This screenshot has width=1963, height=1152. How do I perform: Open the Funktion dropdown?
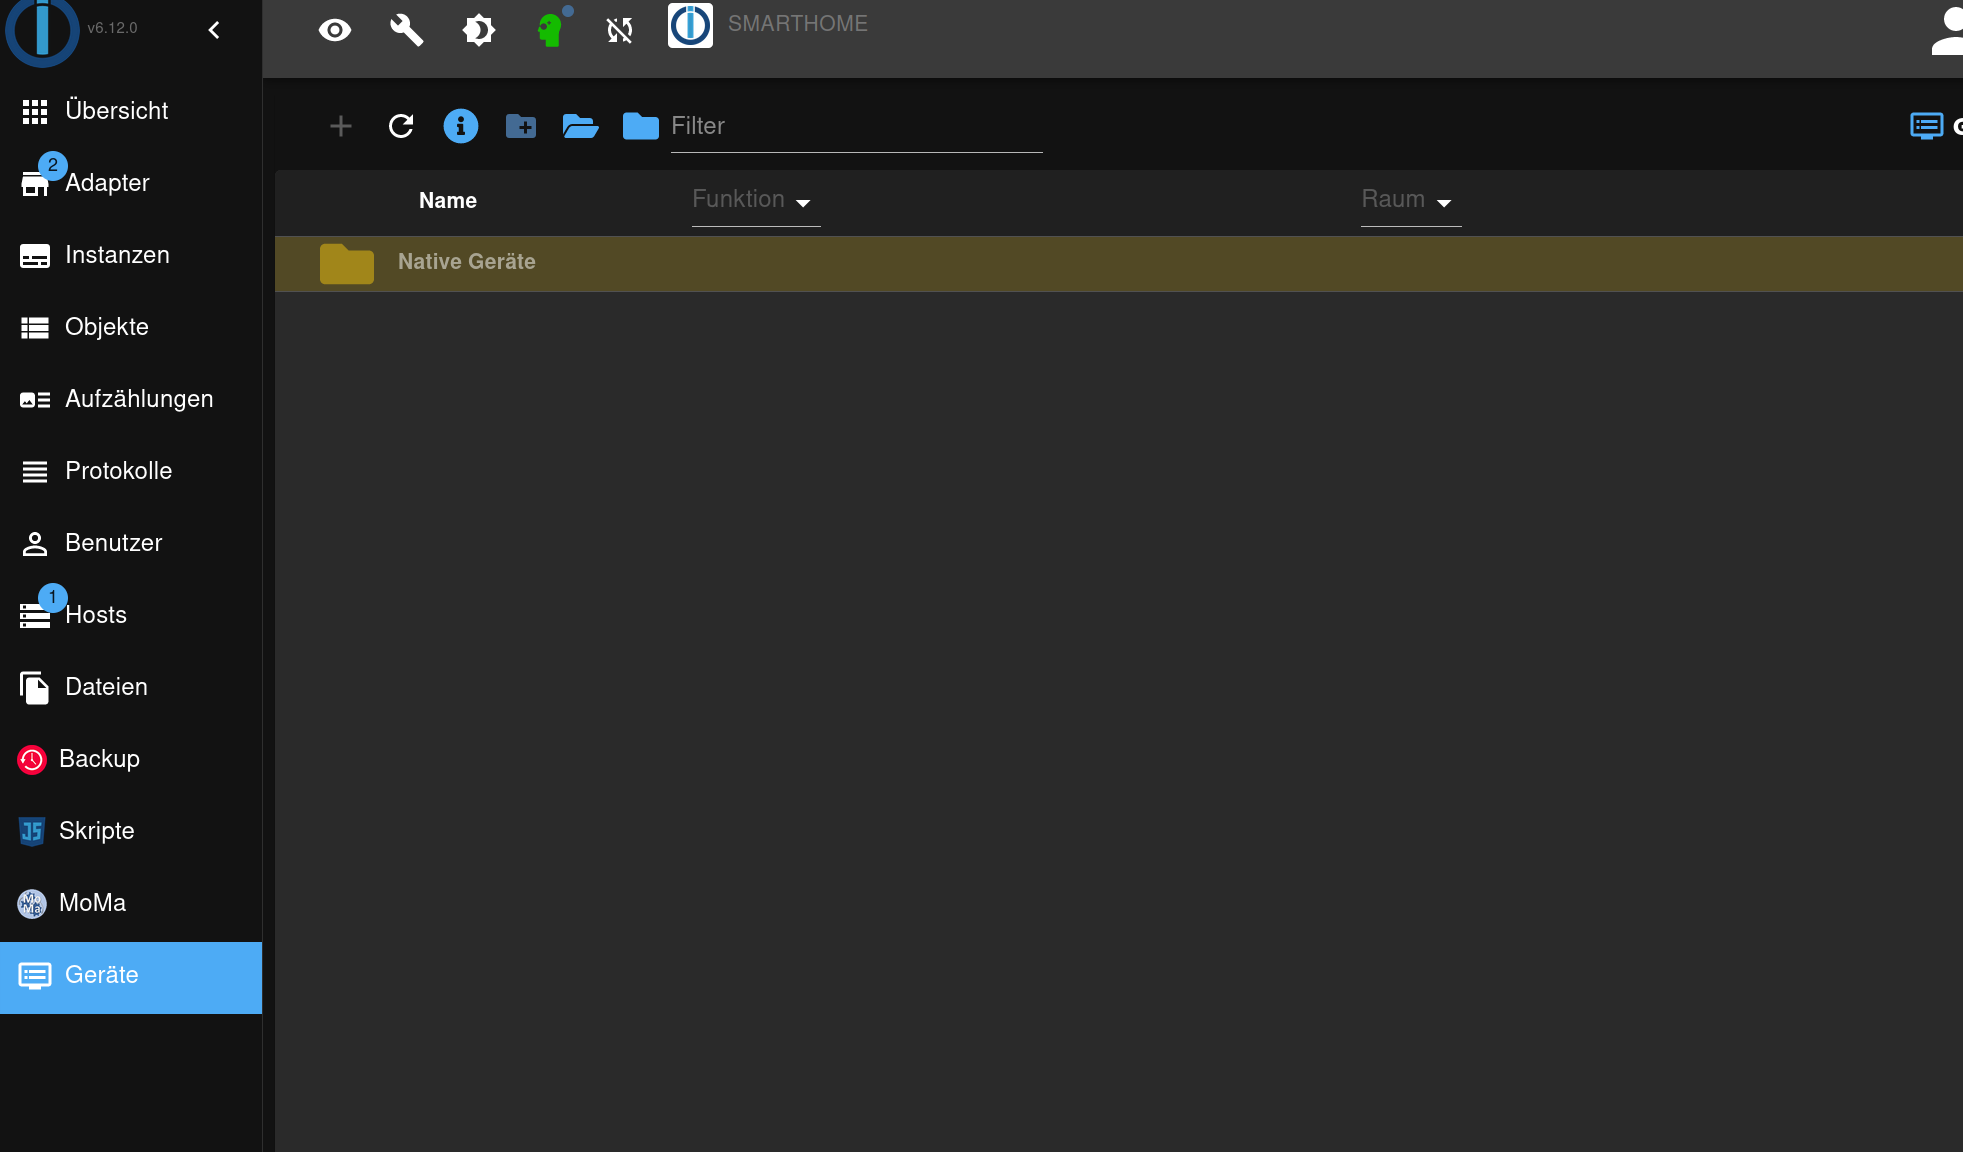click(755, 200)
